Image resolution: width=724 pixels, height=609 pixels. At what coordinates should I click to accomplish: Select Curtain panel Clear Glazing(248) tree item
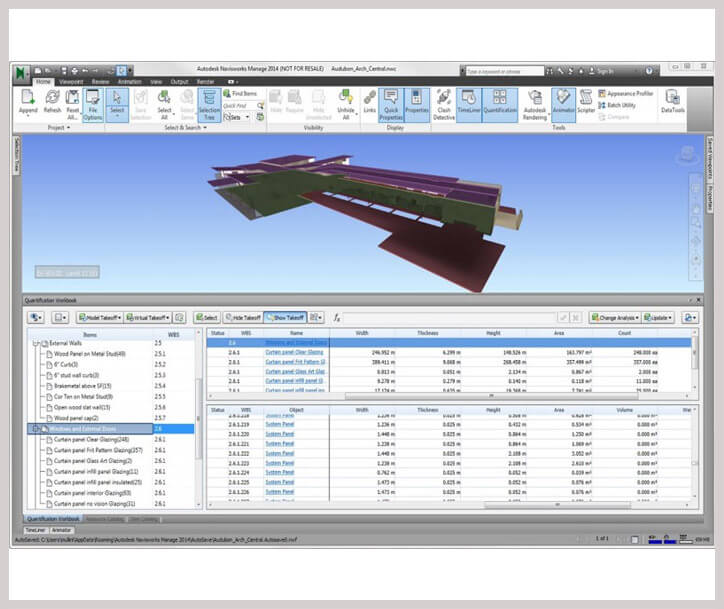click(91, 440)
